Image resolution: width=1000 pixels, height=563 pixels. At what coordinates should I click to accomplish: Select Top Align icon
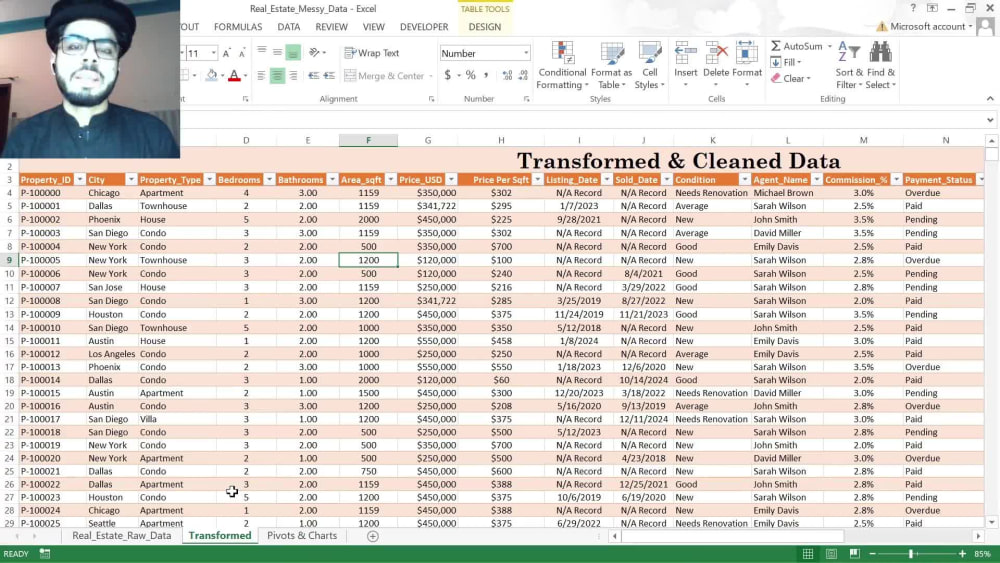pos(261,52)
